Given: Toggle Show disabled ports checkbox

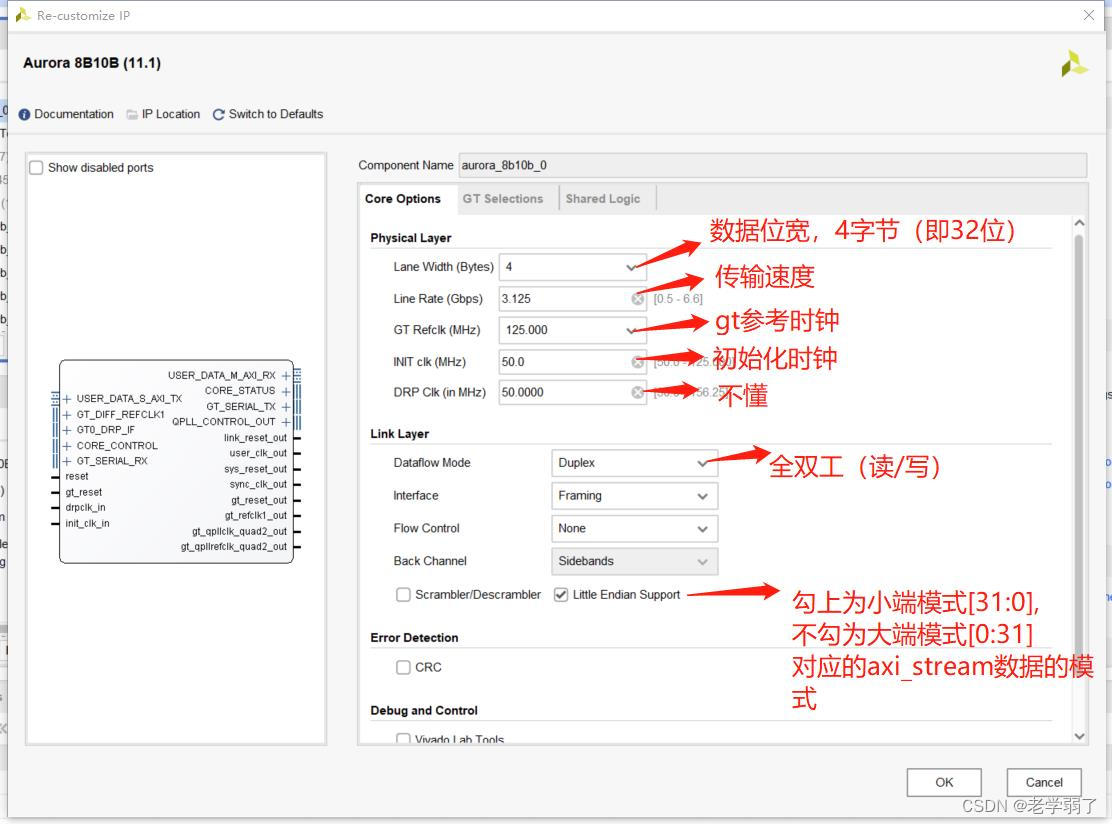Looking at the screenshot, I should [x=36, y=167].
